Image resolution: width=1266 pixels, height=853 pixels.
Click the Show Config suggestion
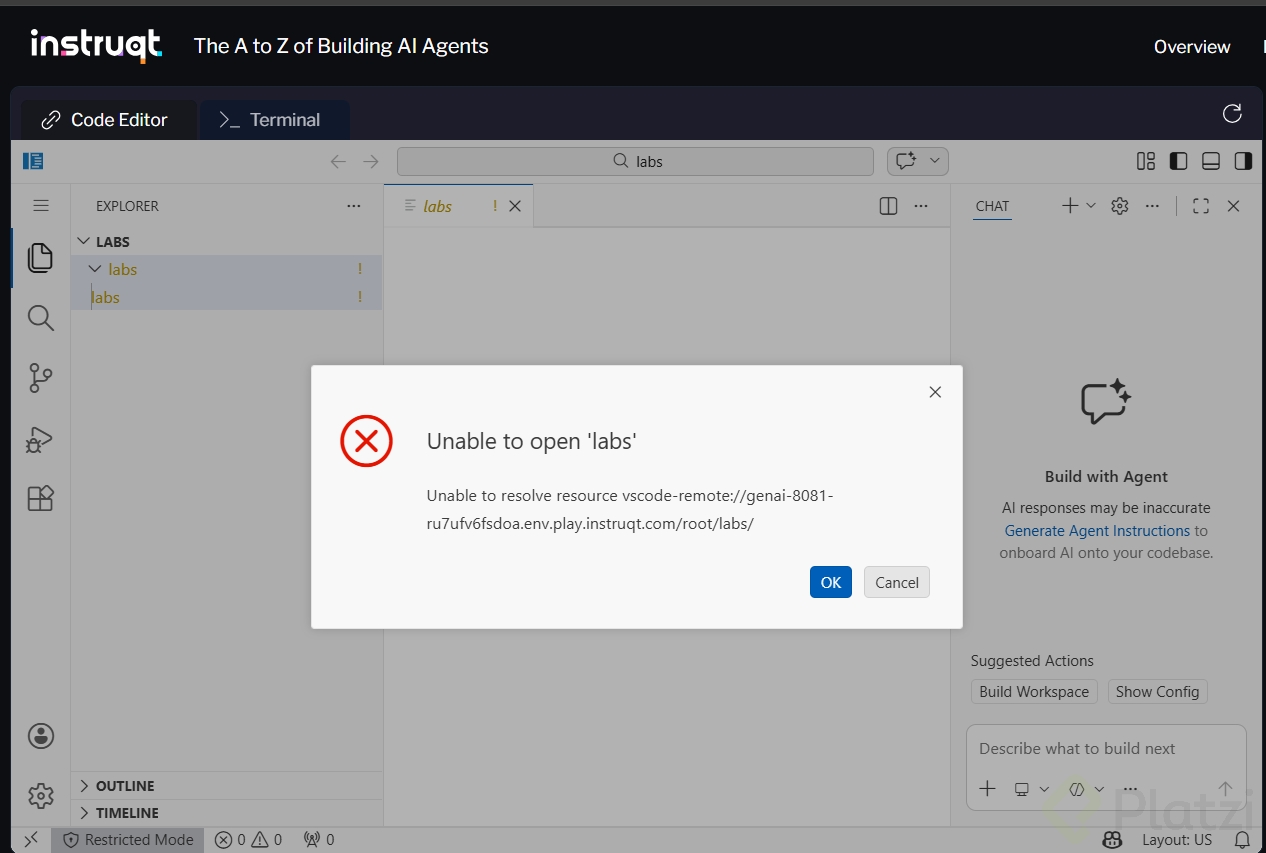pos(1157,692)
